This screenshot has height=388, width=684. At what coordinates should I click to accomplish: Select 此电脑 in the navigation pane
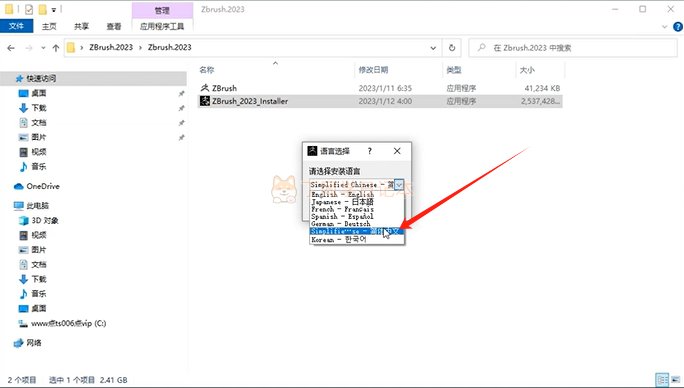[38, 206]
